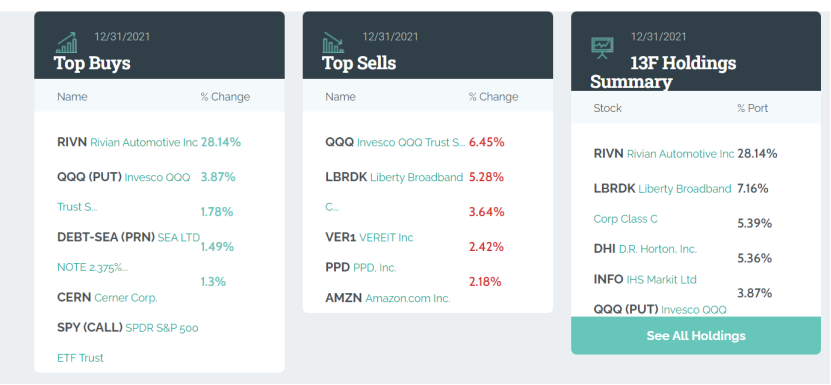
Task: Click the Top Sells falling chart icon
Action: (334, 42)
